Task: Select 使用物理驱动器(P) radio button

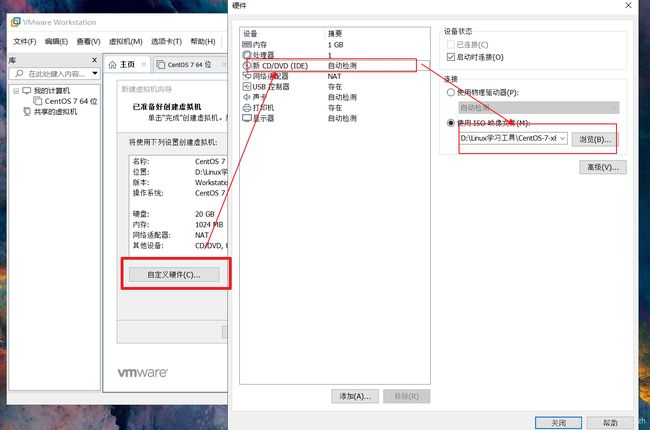Action: pos(451,92)
